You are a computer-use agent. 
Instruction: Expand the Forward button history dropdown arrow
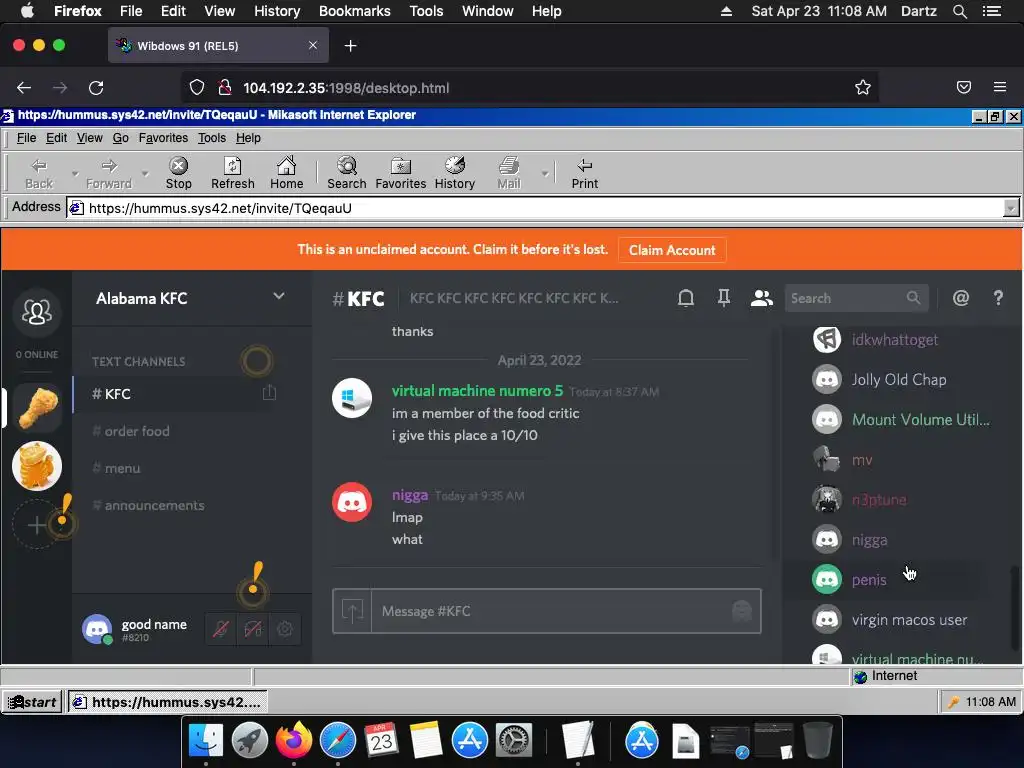[145, 174]
